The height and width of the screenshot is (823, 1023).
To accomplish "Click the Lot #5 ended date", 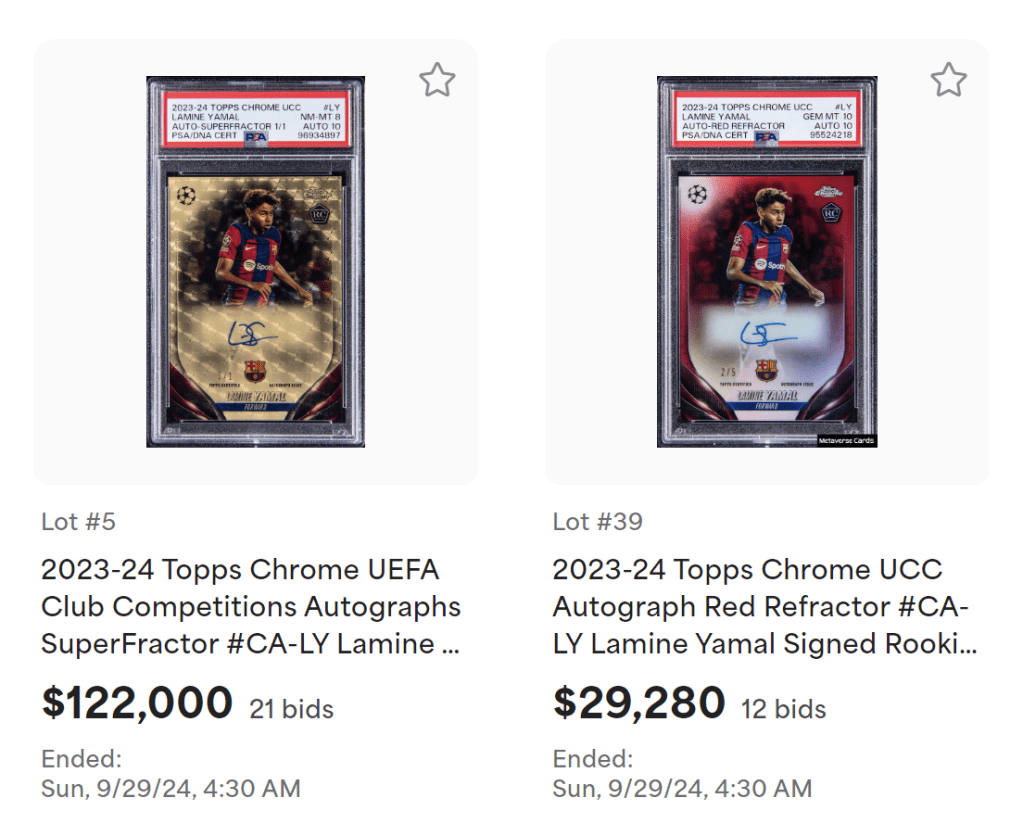I will (170, 788).
